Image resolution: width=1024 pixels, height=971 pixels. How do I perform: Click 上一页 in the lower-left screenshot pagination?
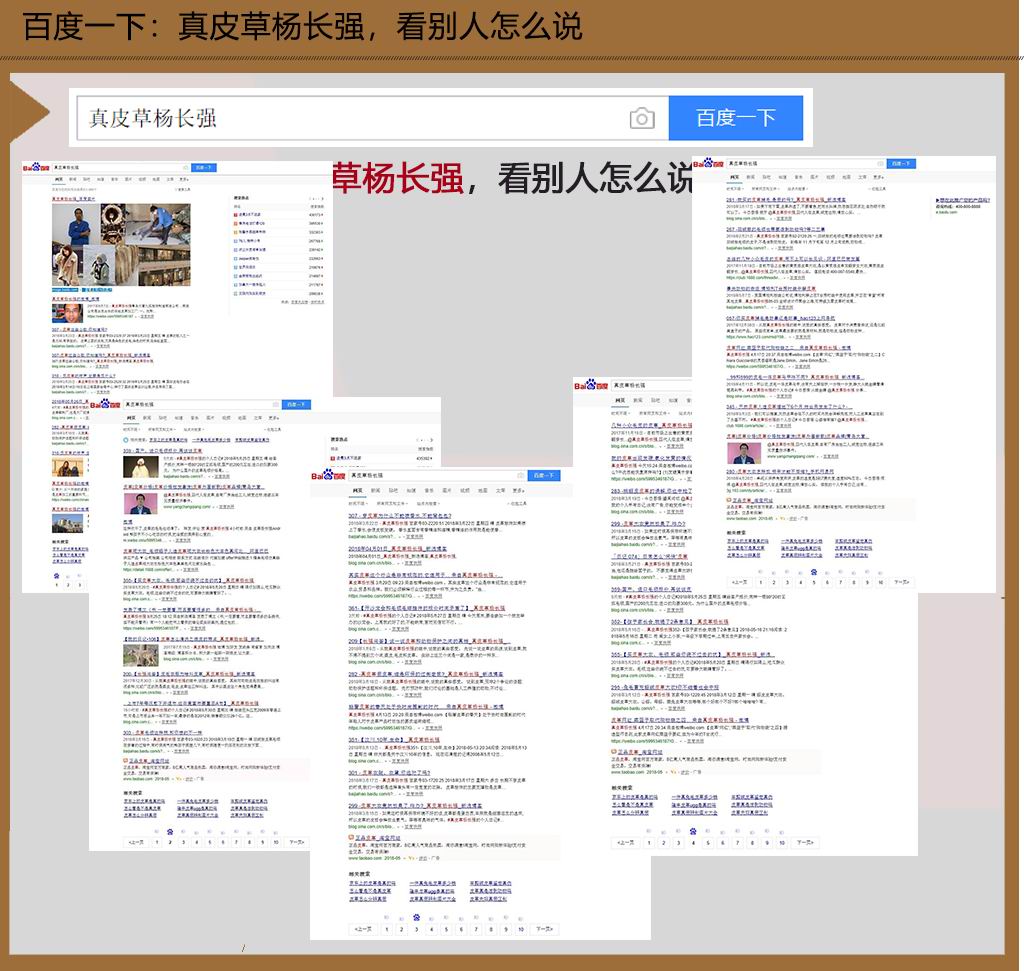pos(136,842)
